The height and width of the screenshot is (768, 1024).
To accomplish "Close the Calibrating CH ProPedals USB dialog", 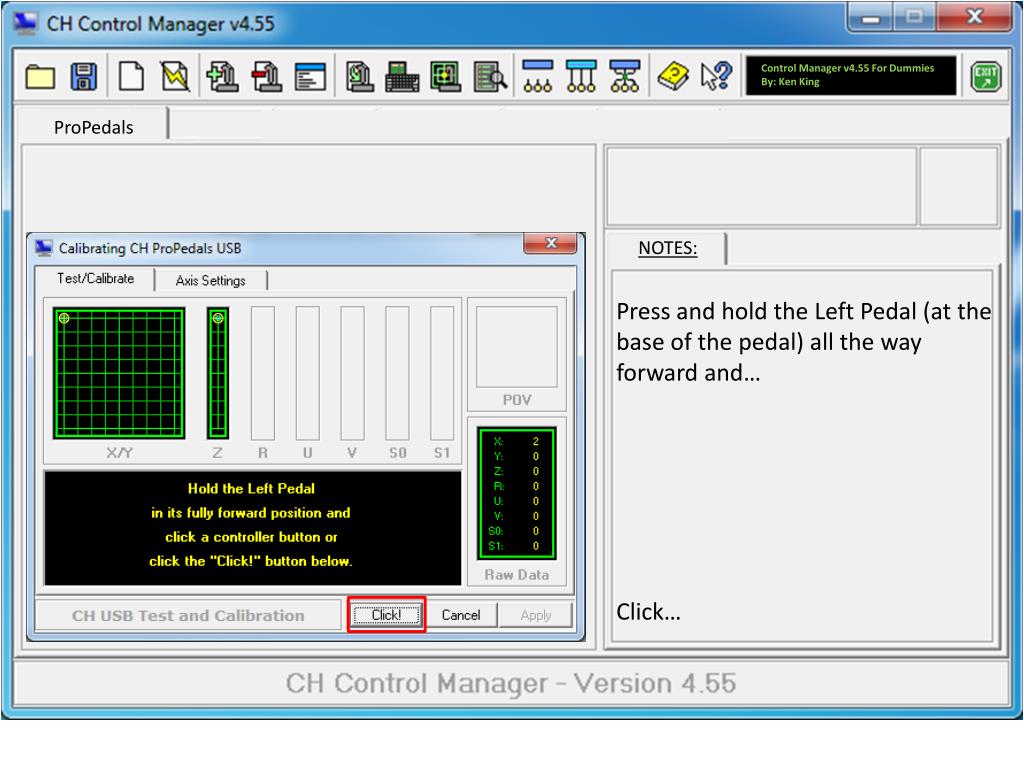I will (x=551, y=243).
